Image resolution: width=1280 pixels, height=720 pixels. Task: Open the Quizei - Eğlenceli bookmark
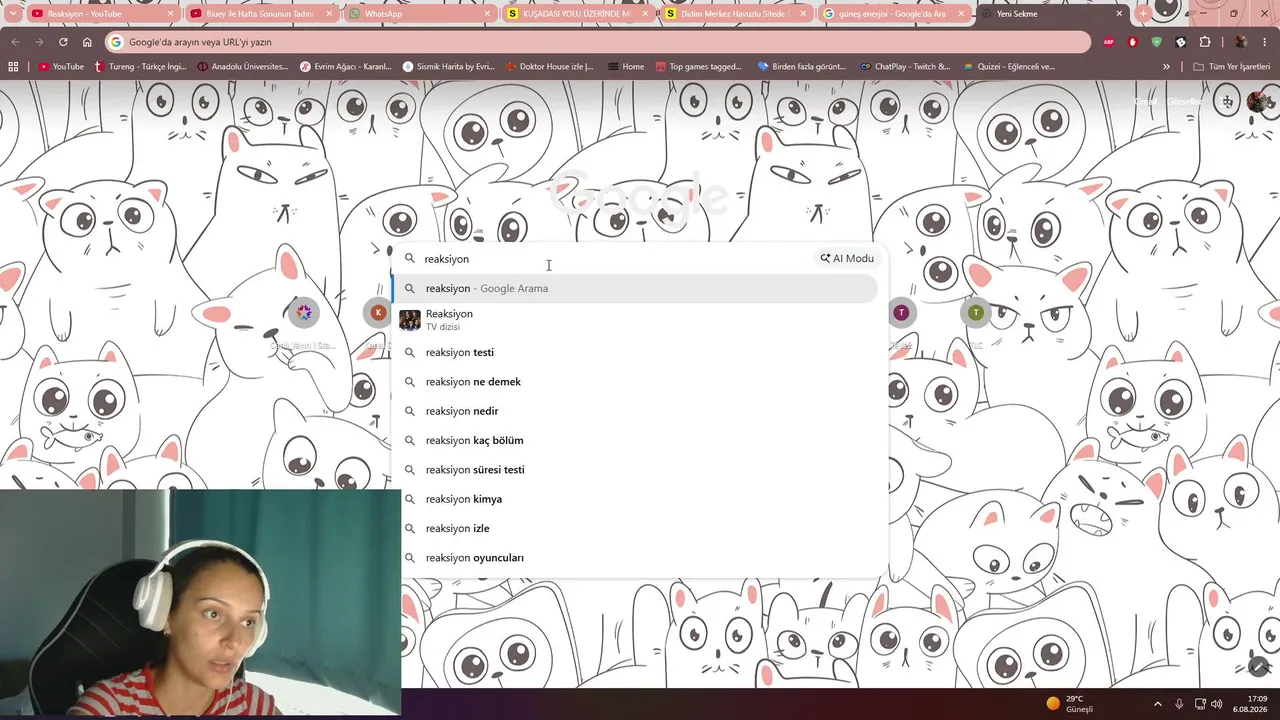(x=1009, y=66)
